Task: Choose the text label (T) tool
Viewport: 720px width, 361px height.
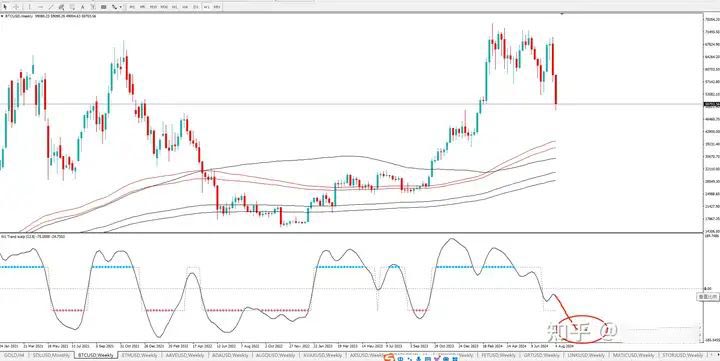Action: [x=93, y=7]
